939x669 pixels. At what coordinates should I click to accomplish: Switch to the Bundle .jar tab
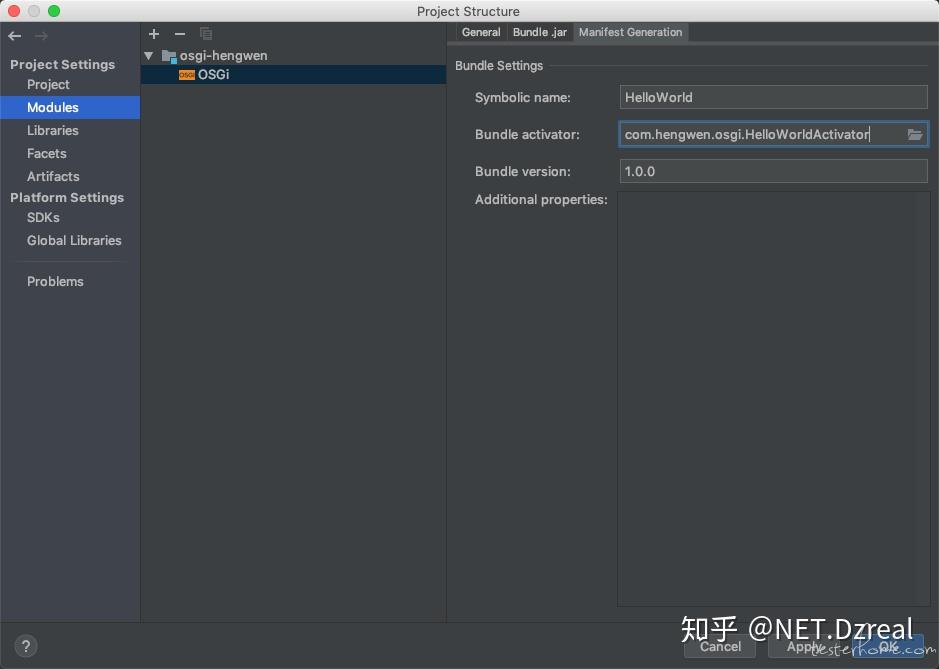click(539, 32)
